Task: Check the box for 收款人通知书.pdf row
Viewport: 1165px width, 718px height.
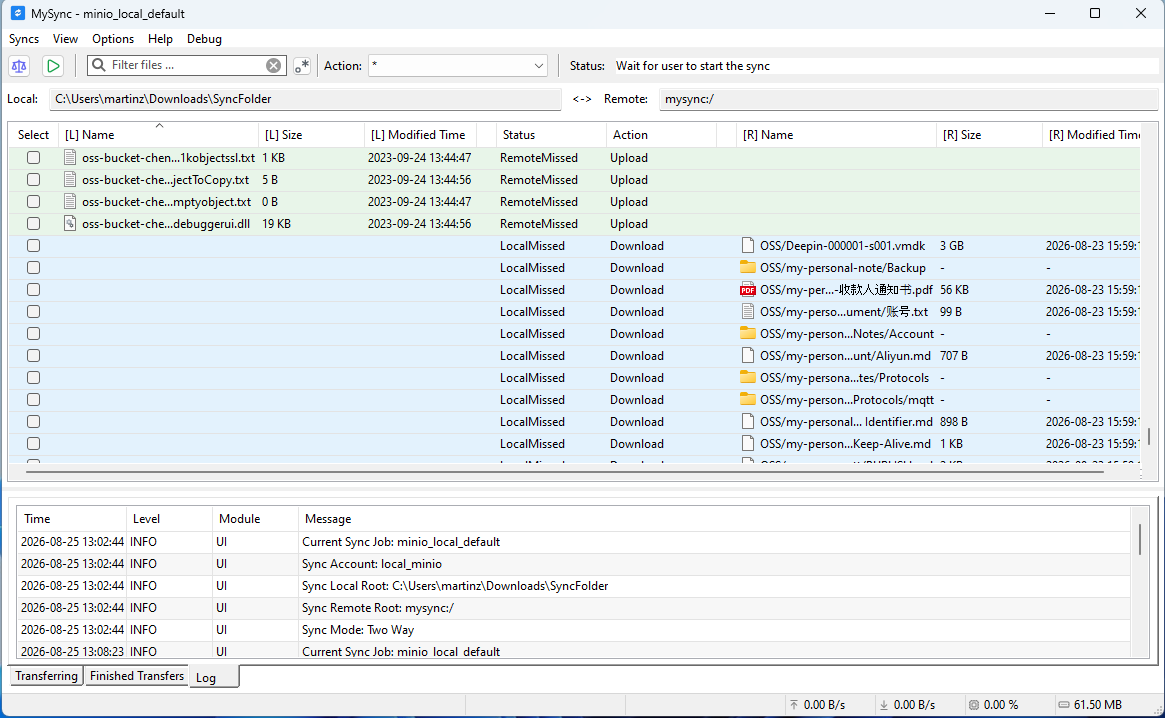Action: pos(33,289)
